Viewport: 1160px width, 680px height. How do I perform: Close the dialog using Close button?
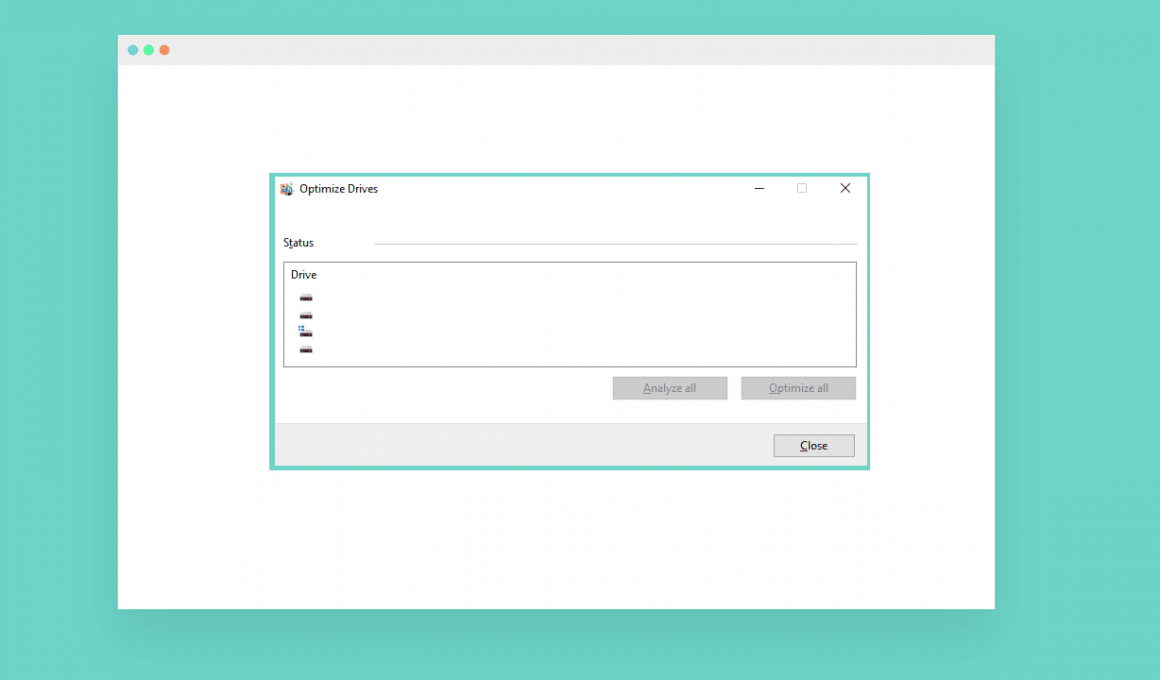pyautogui.click(x=814, y=445)
